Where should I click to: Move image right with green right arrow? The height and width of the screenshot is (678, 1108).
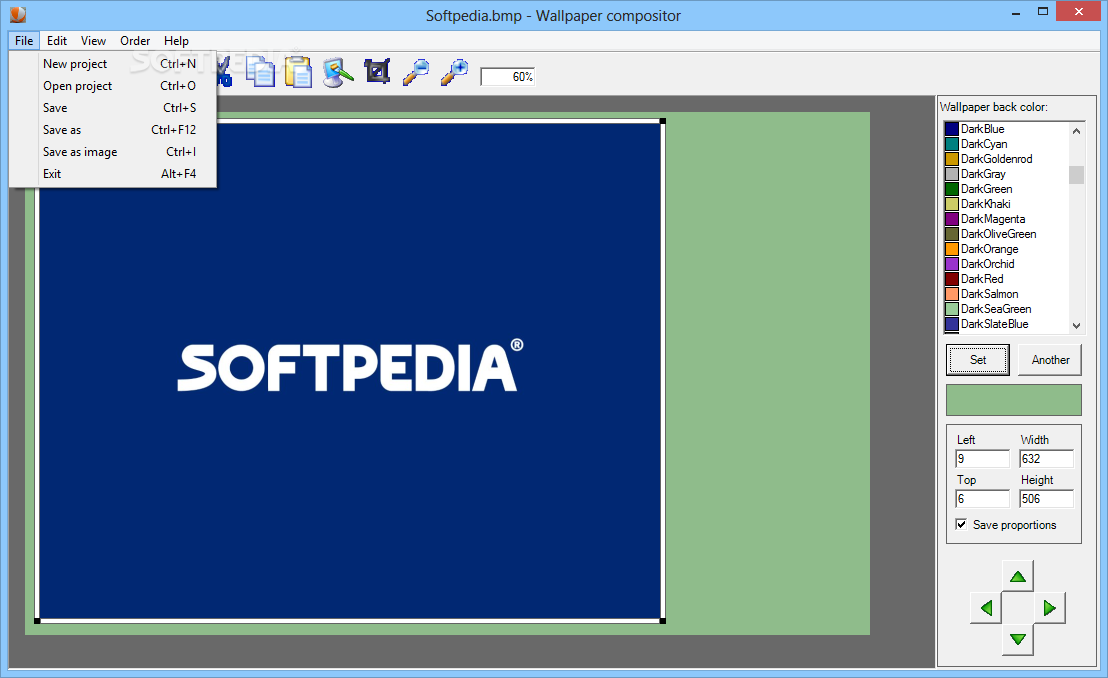click(1049, 607)
